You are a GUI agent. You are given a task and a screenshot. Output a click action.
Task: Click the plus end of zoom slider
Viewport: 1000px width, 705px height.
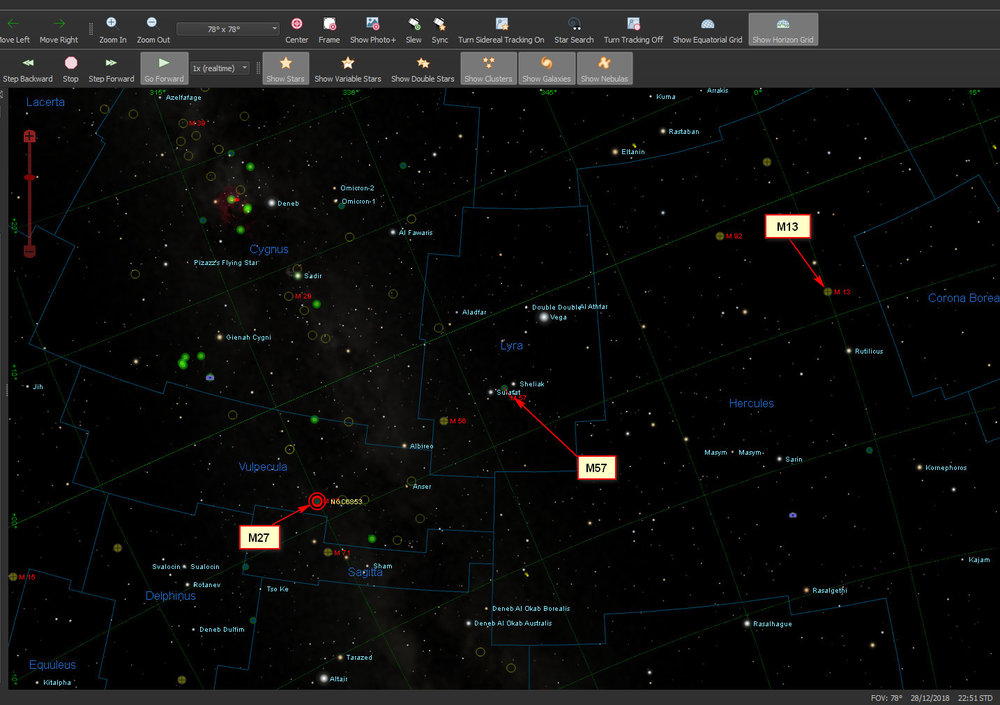point(29,136)
